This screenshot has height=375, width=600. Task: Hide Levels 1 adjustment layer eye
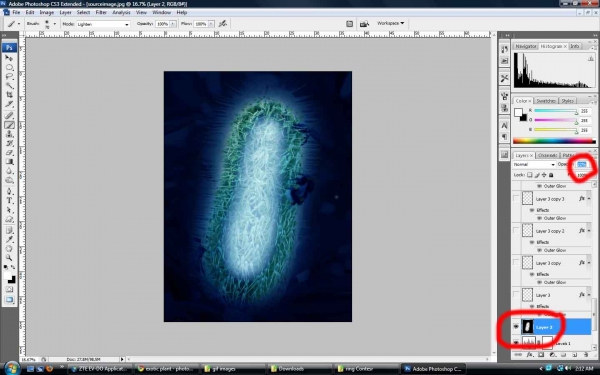[x=516, y=343]
